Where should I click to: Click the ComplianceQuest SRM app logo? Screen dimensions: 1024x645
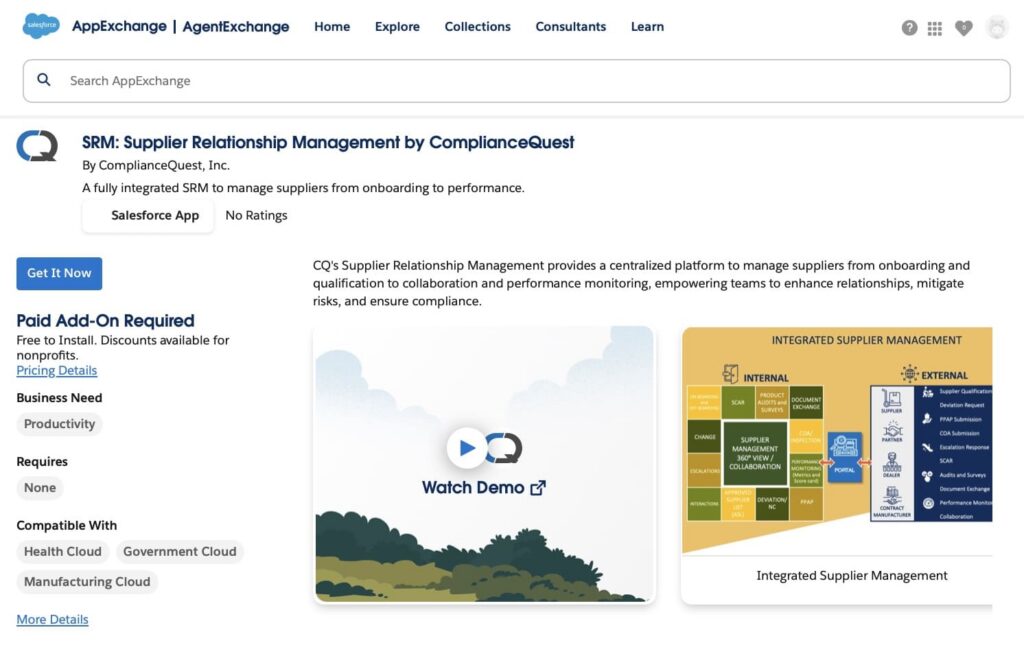(36, 145)
